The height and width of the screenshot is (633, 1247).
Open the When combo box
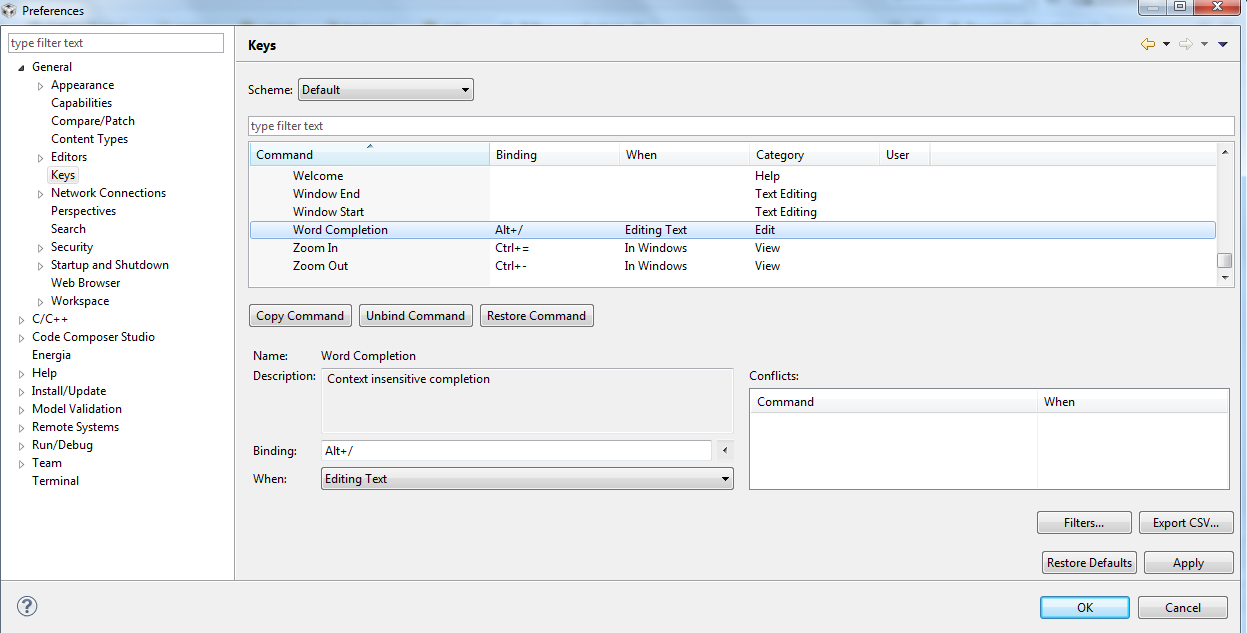tap(527, 479)
